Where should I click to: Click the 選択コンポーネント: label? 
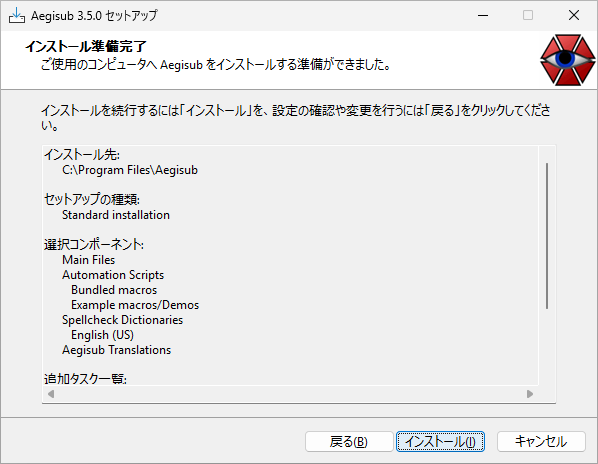coord(94,245)
